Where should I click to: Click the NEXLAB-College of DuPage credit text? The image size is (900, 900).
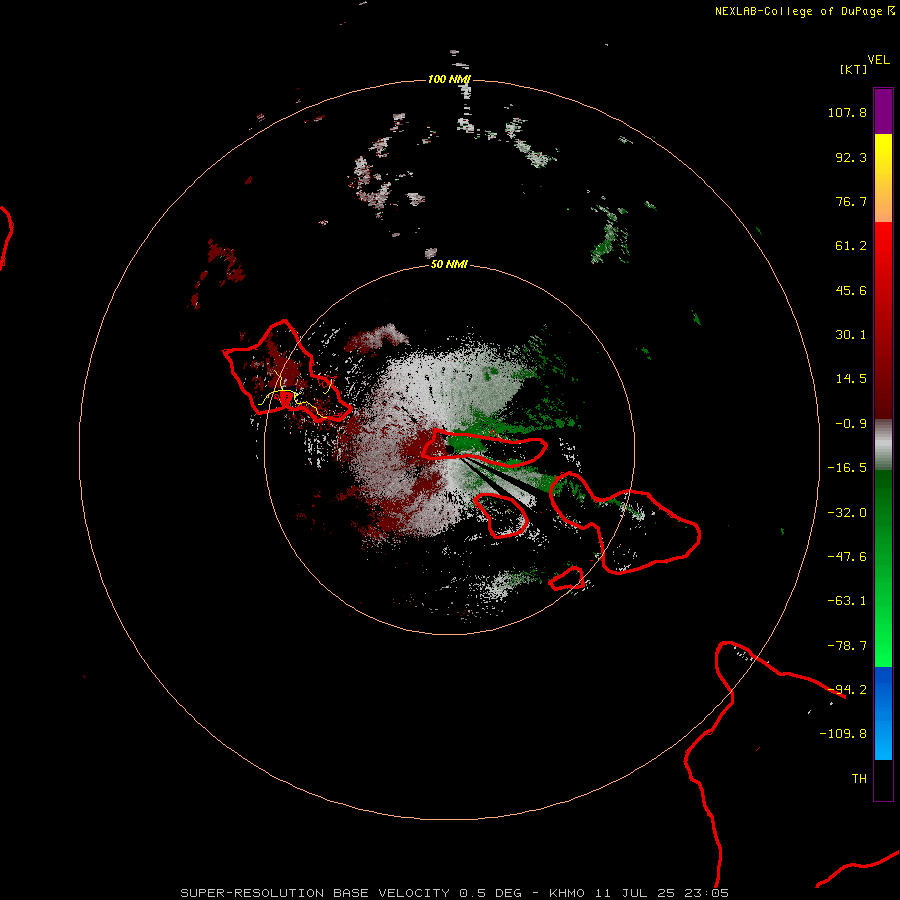coord(805,11)
